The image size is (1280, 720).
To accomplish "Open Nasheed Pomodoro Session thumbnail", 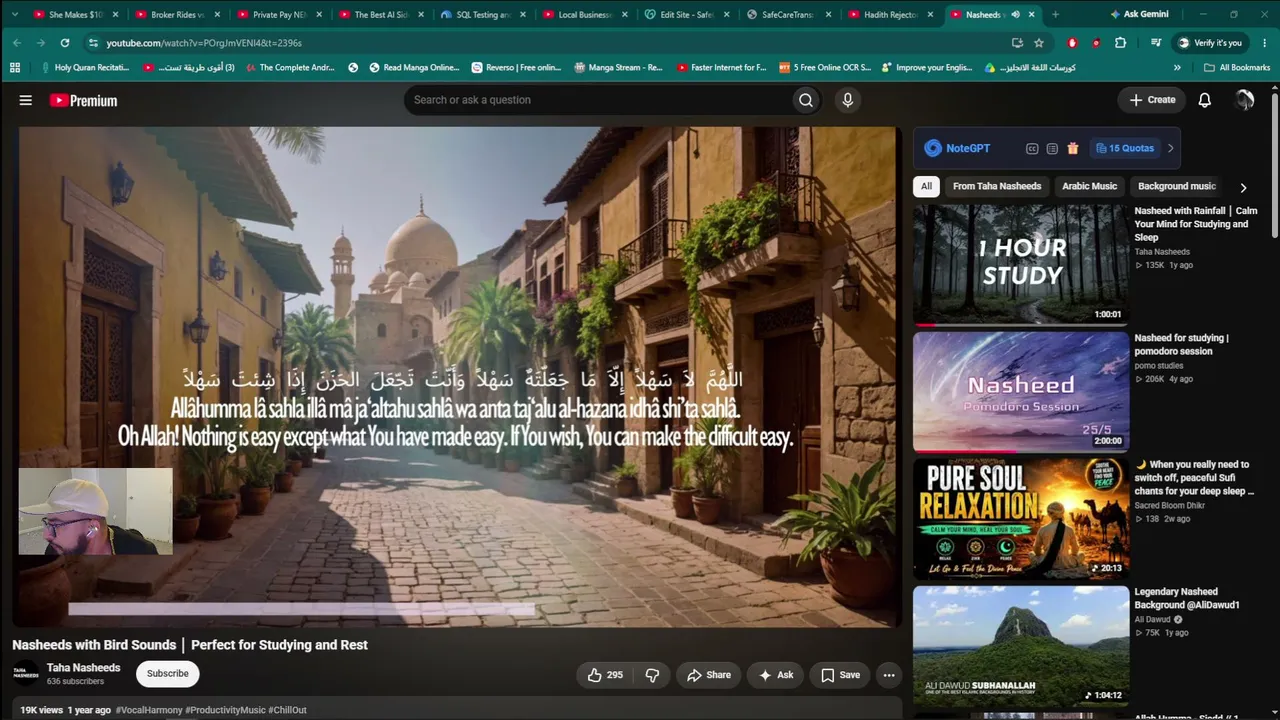I will tap(1021, 391).
